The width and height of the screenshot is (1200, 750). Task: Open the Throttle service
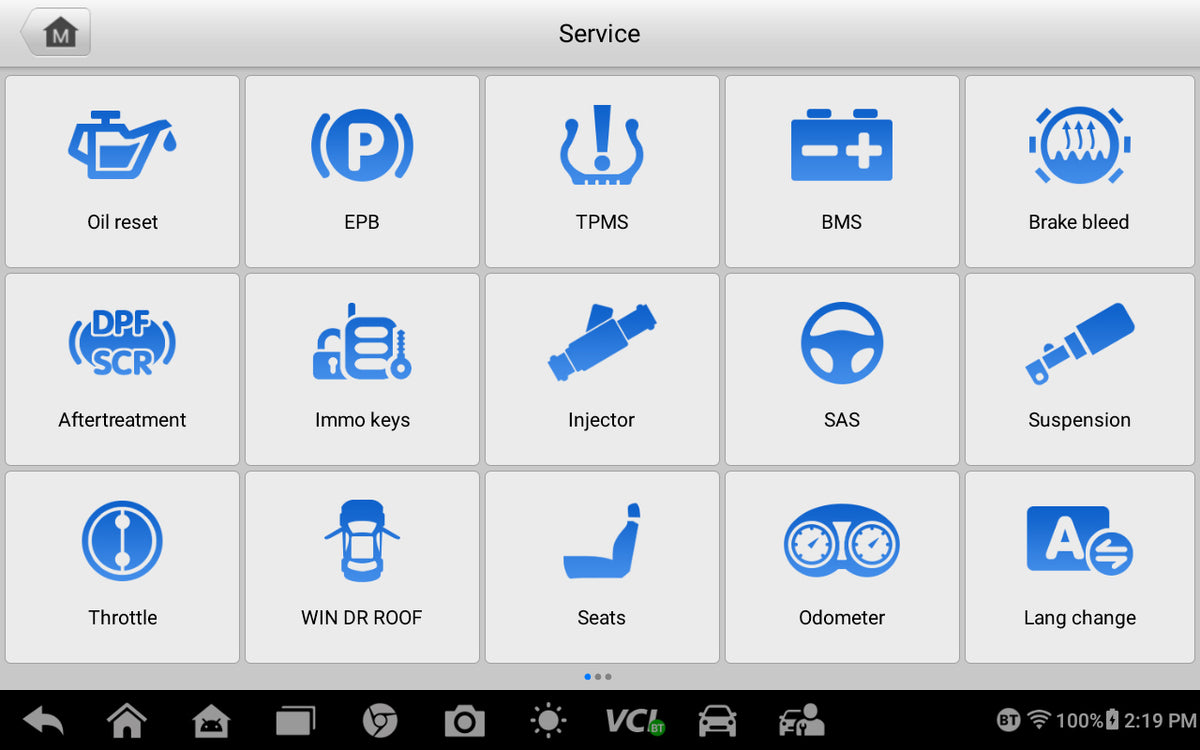pos(122,567)
